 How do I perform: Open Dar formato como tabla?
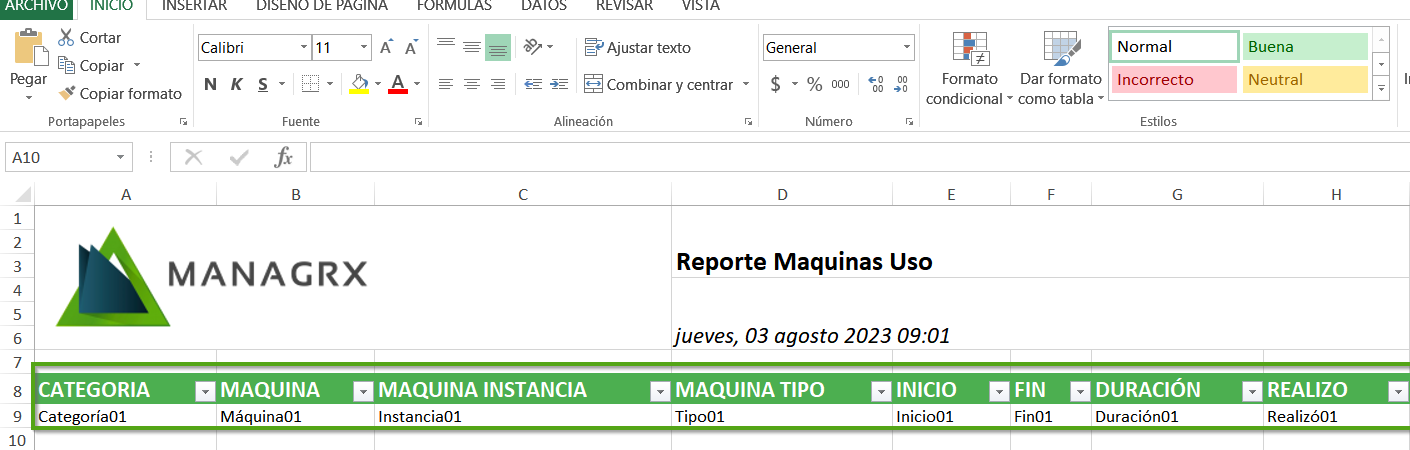pos(1061,68)
